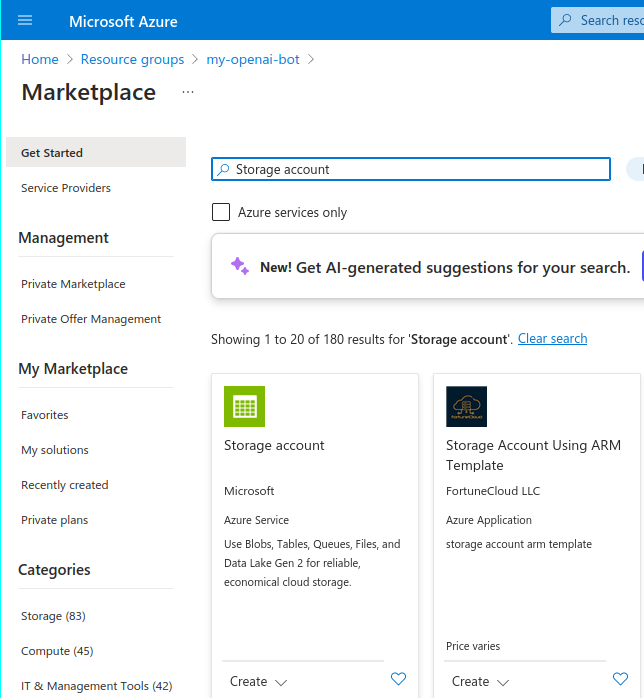Open the hamburger portal menu
Screen dimensions: 644x698
(x=25, y=20)
